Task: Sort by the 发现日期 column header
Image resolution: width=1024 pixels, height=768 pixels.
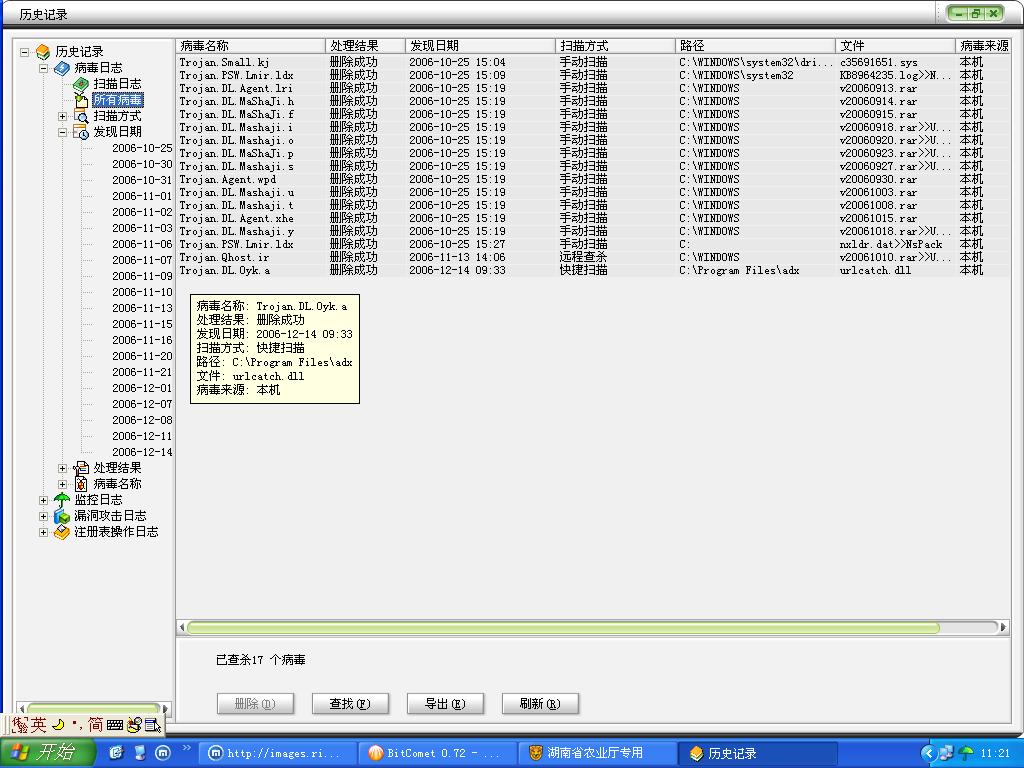Action: point(480,46)
